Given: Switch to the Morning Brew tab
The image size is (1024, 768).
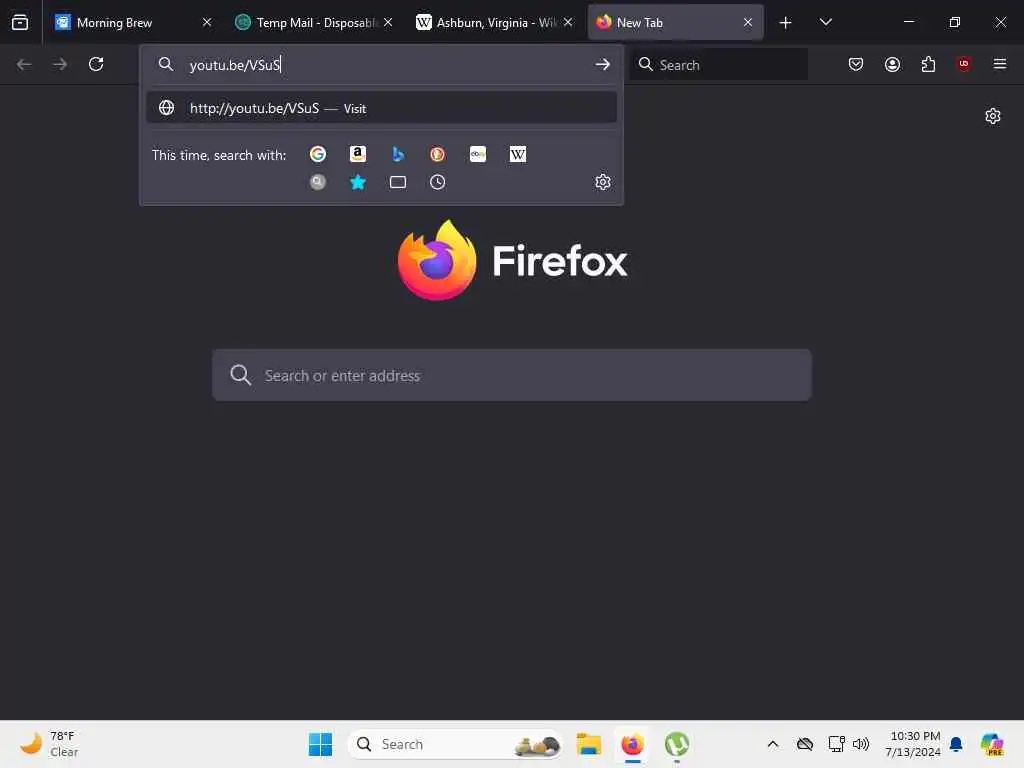Looking at the screenshot, I should (133, 23).
